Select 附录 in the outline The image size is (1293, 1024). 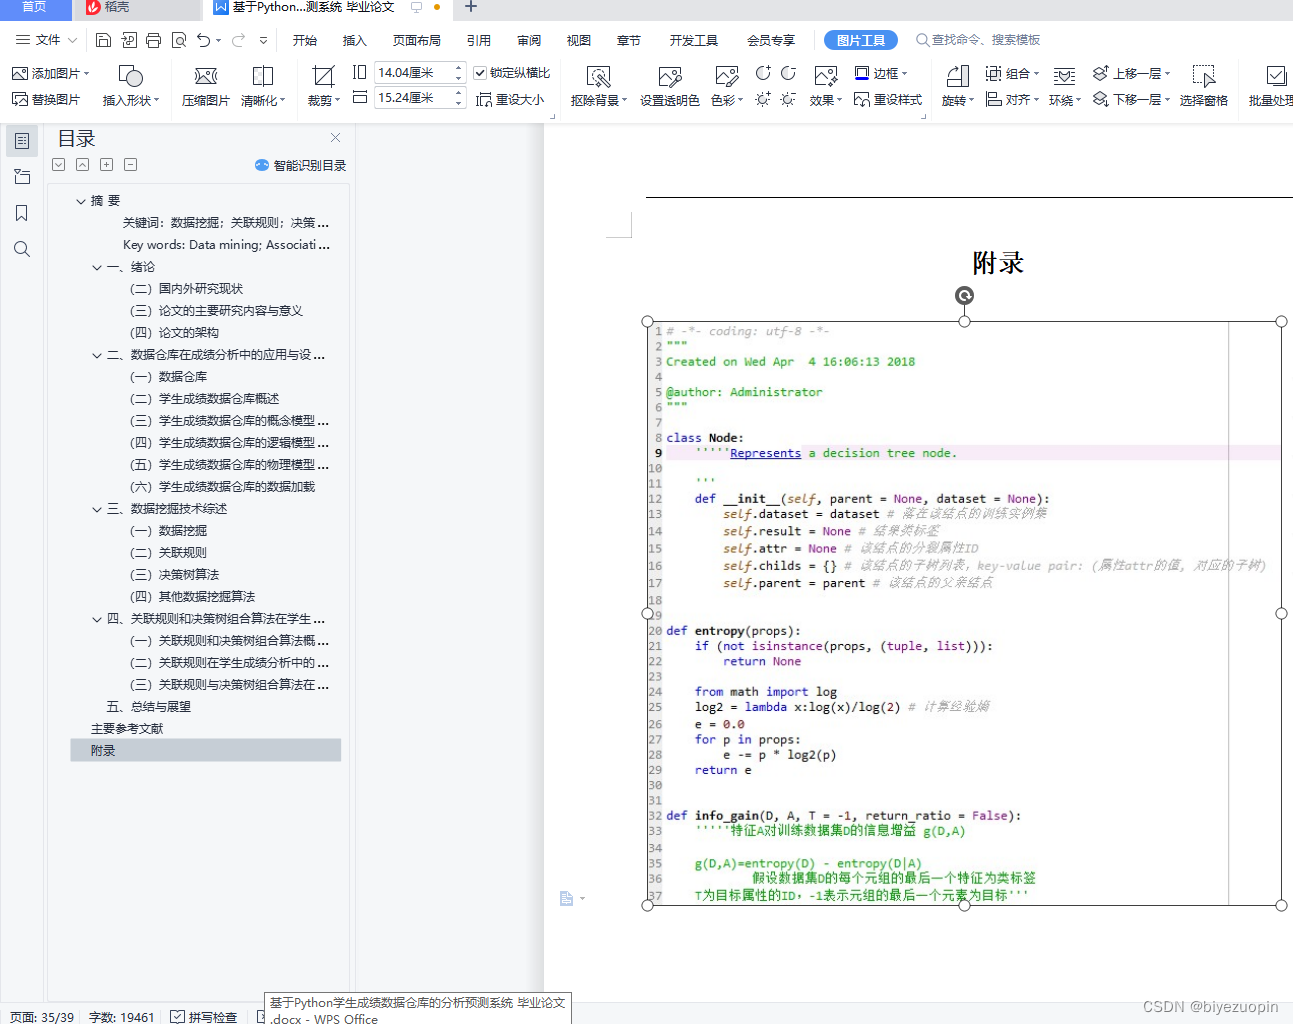click(205, 750)
